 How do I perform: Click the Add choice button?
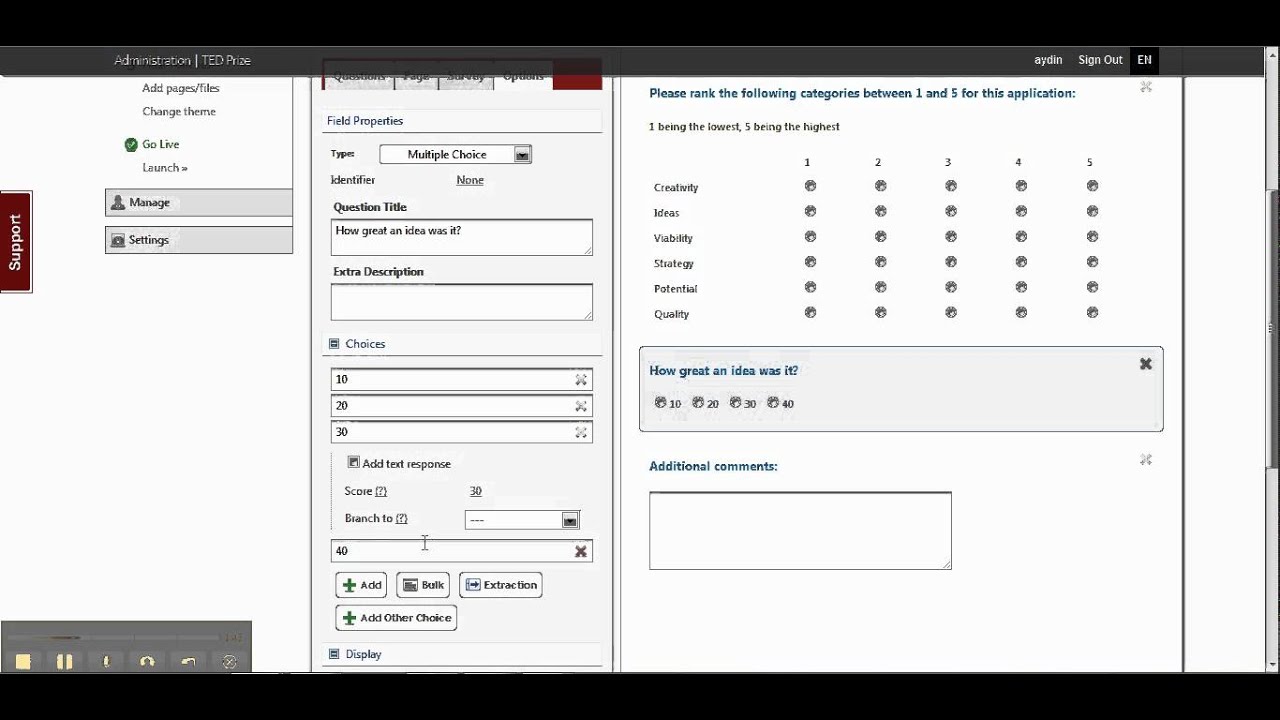(x=361, y=585)
